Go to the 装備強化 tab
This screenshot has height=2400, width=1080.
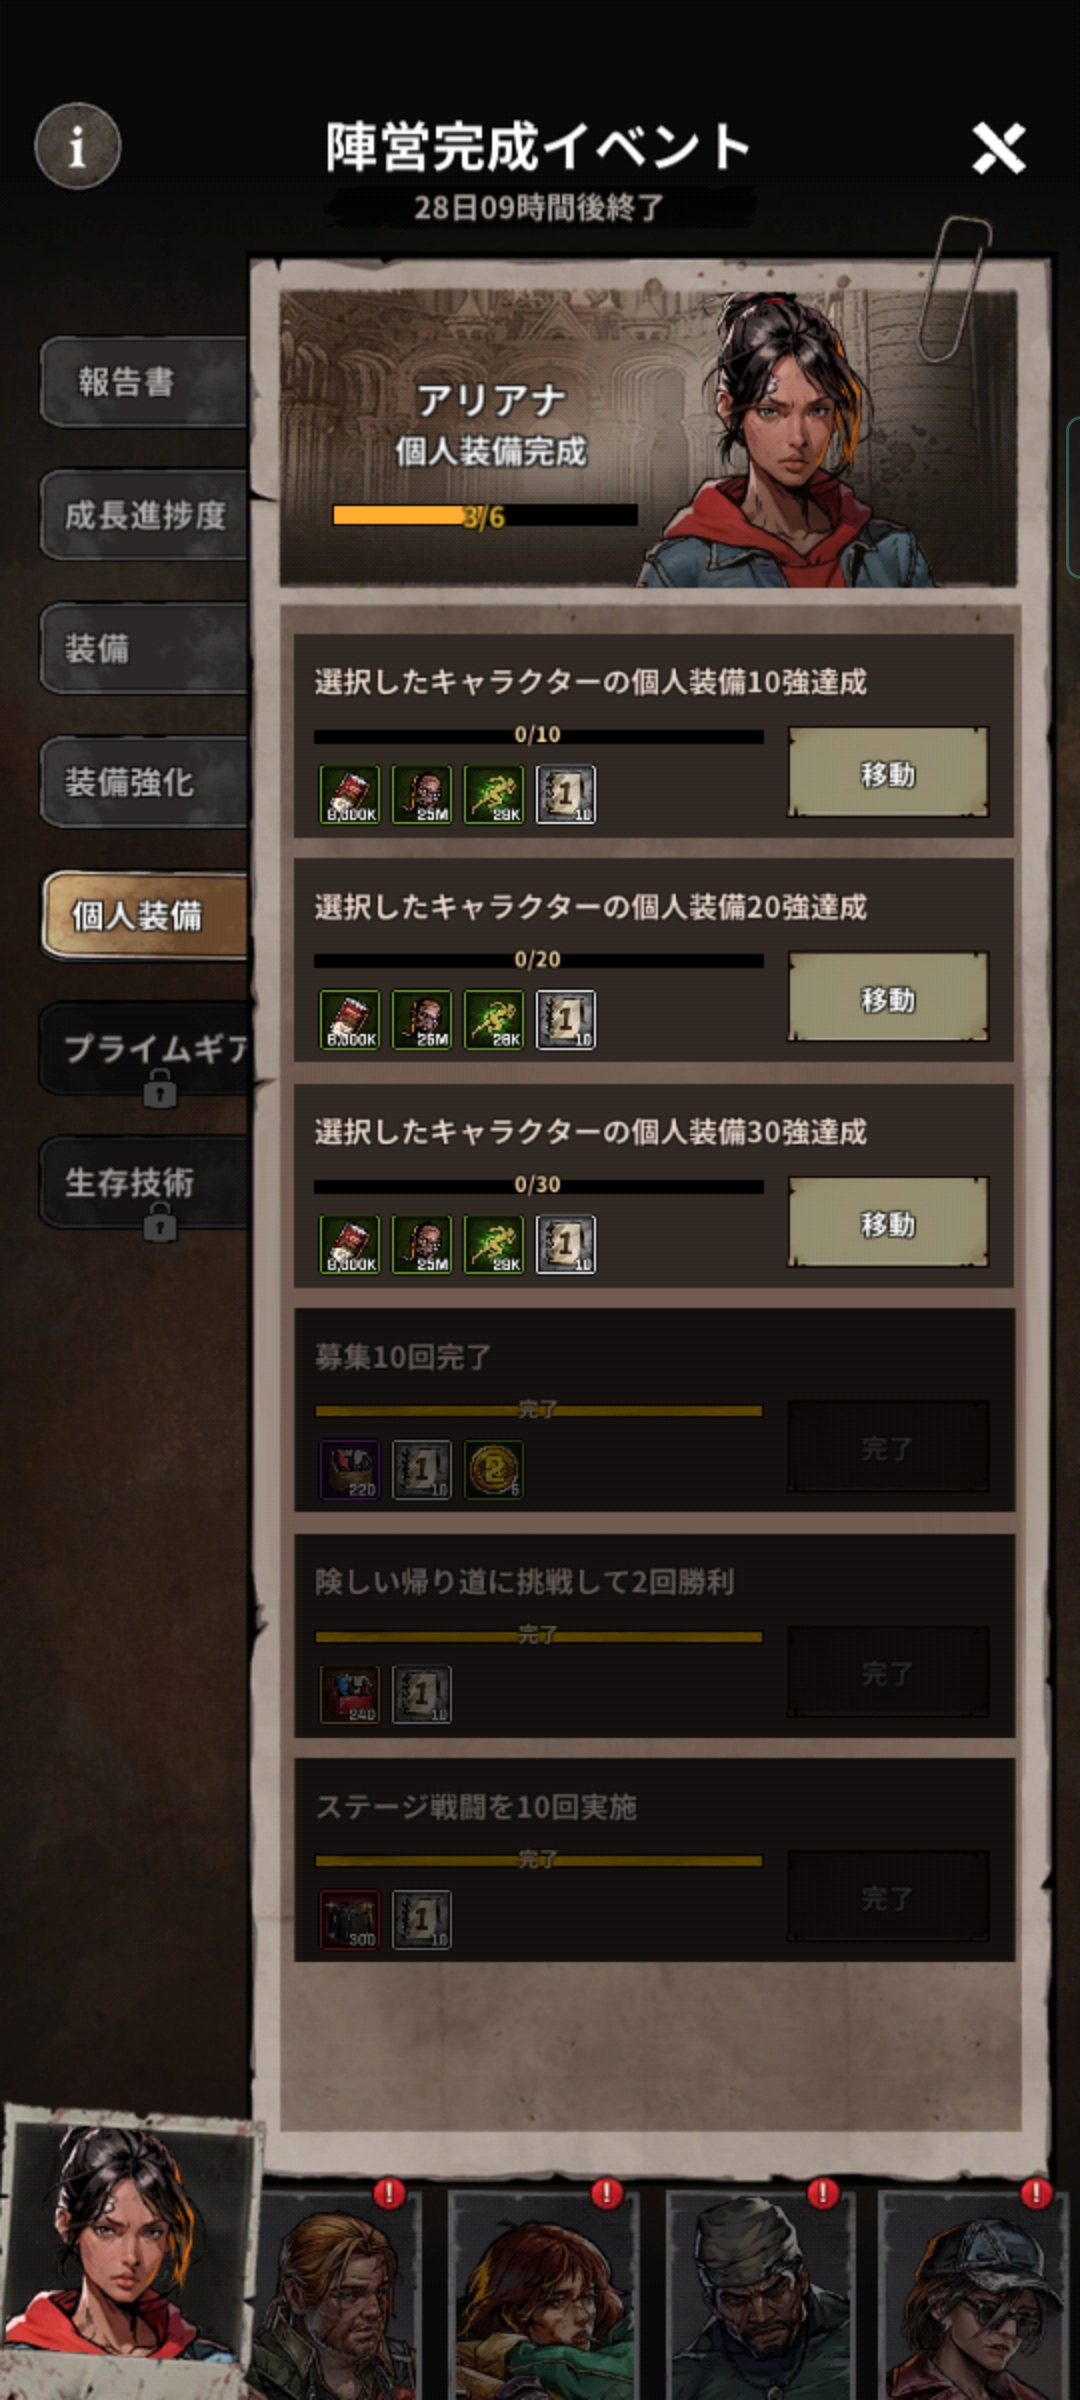click(x=144, y=782)
